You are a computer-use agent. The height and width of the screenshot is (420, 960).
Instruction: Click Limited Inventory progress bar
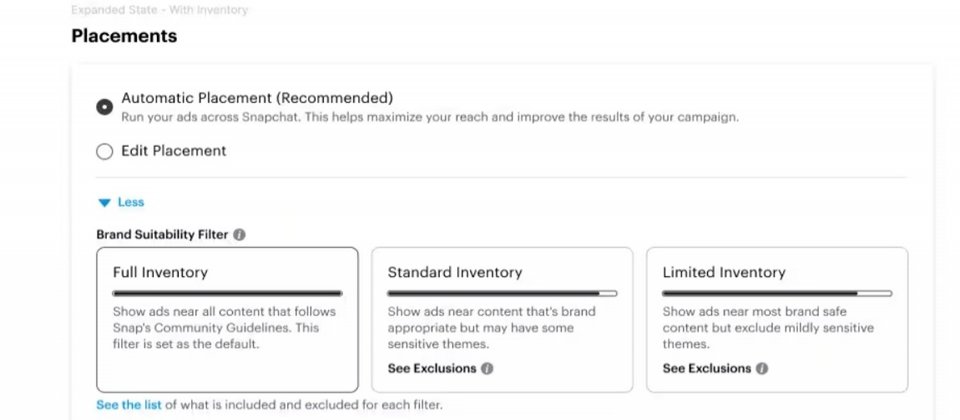(x=777, y=293)
